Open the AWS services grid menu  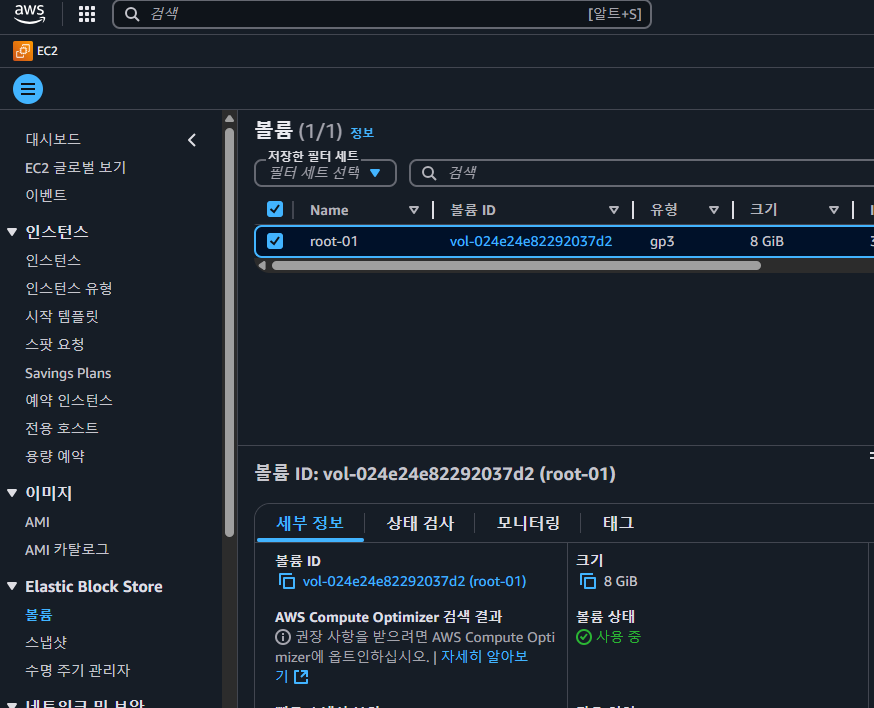point(86,14)
